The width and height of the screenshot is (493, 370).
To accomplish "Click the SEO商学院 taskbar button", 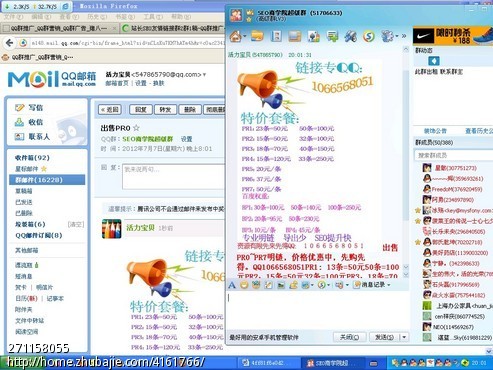I will point(332,363).
